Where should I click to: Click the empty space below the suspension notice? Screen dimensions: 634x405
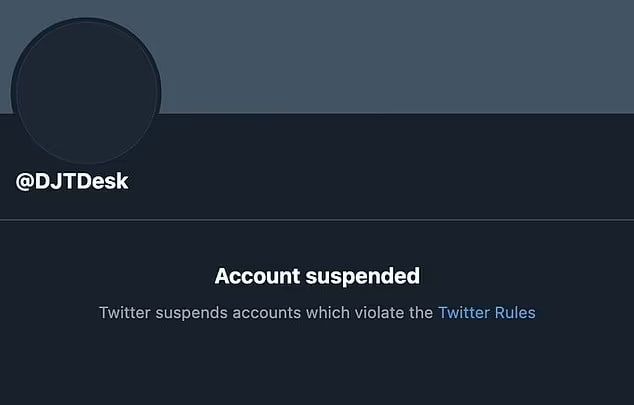[317, 370]
